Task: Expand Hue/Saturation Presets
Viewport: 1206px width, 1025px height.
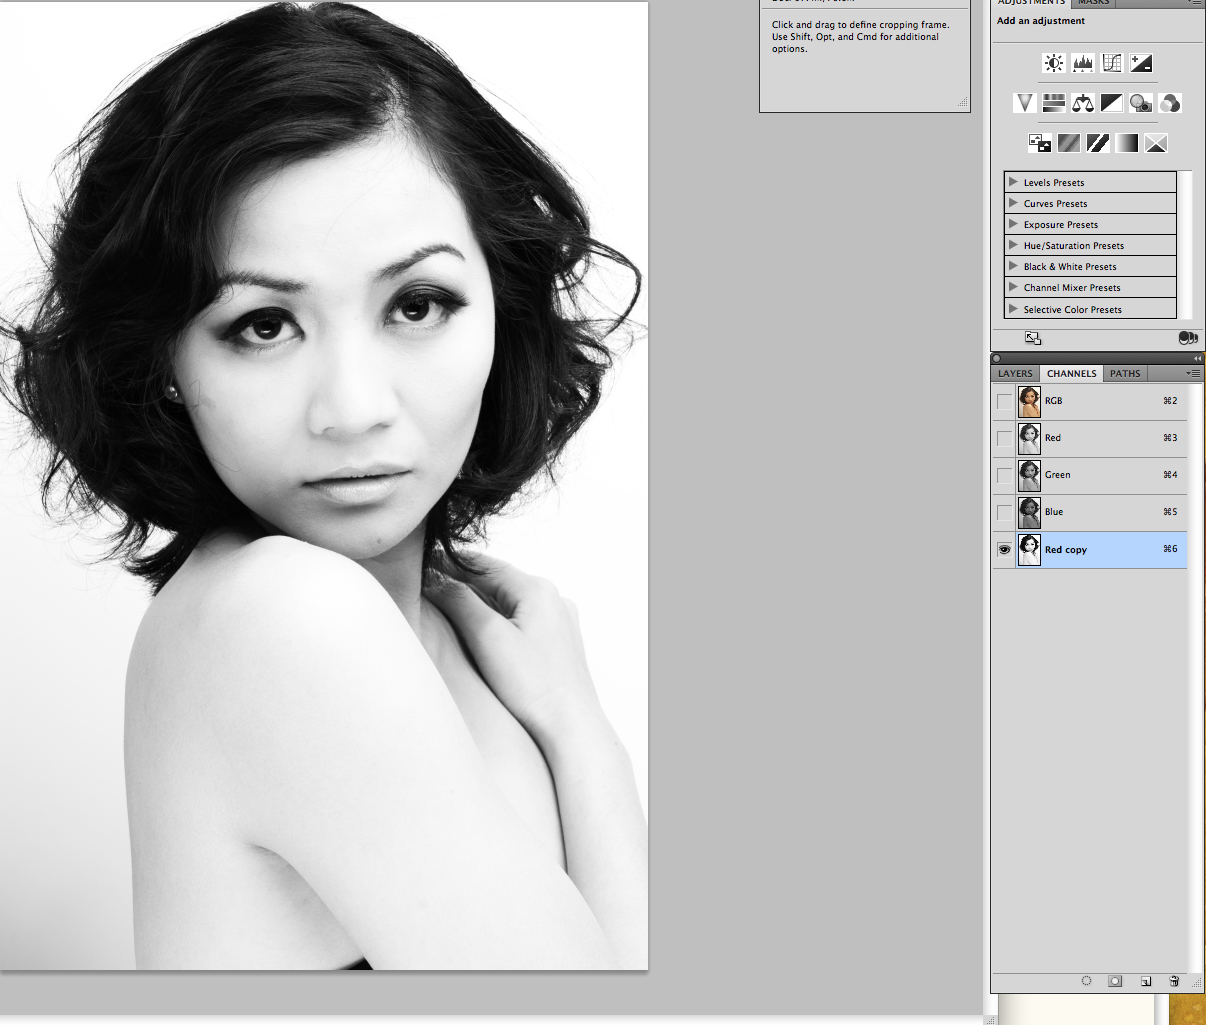Action: (1013, 245)
